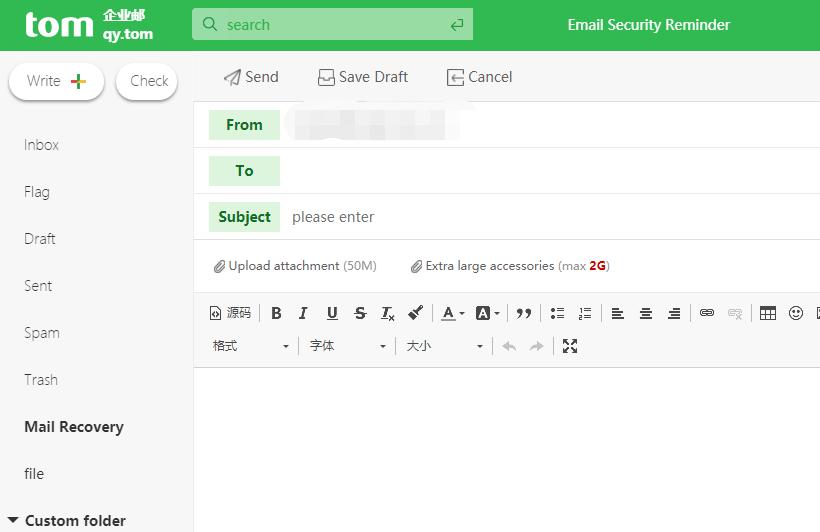Click the remove format icon

388,313
